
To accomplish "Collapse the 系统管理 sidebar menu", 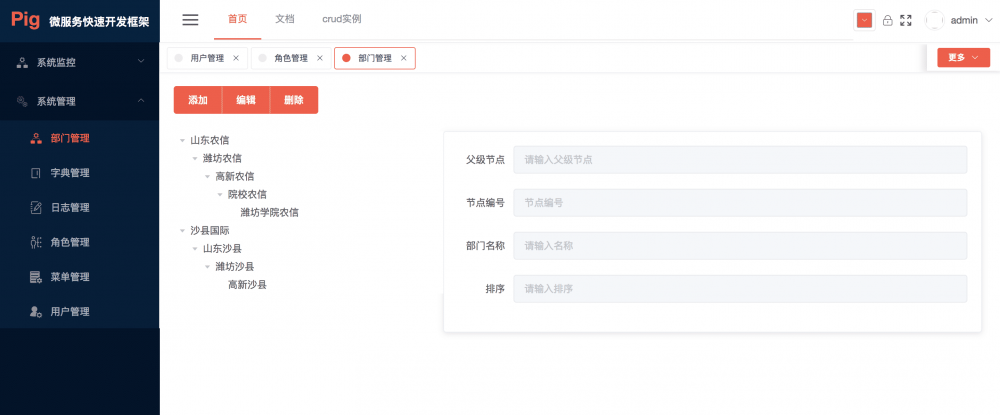I will (x=79, y=101).
